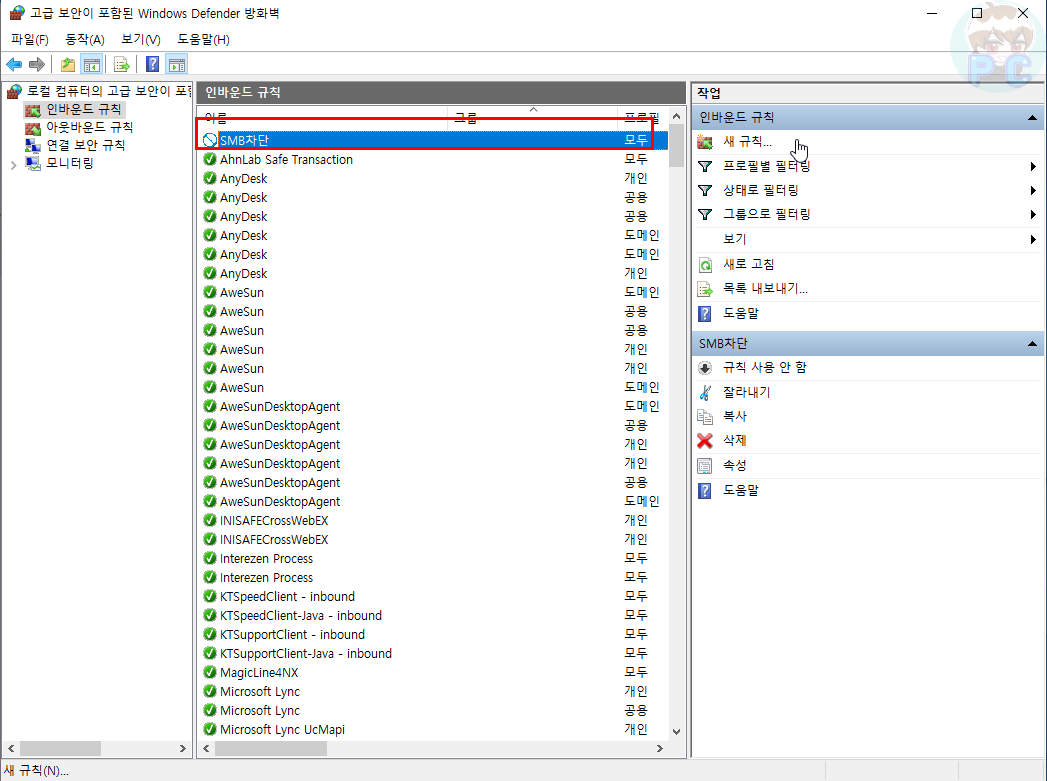The height and width of the screenshot is (781, 1047).
Task: Click tree pane horizontal scrollbar right arrow
Action: point(183,748)
